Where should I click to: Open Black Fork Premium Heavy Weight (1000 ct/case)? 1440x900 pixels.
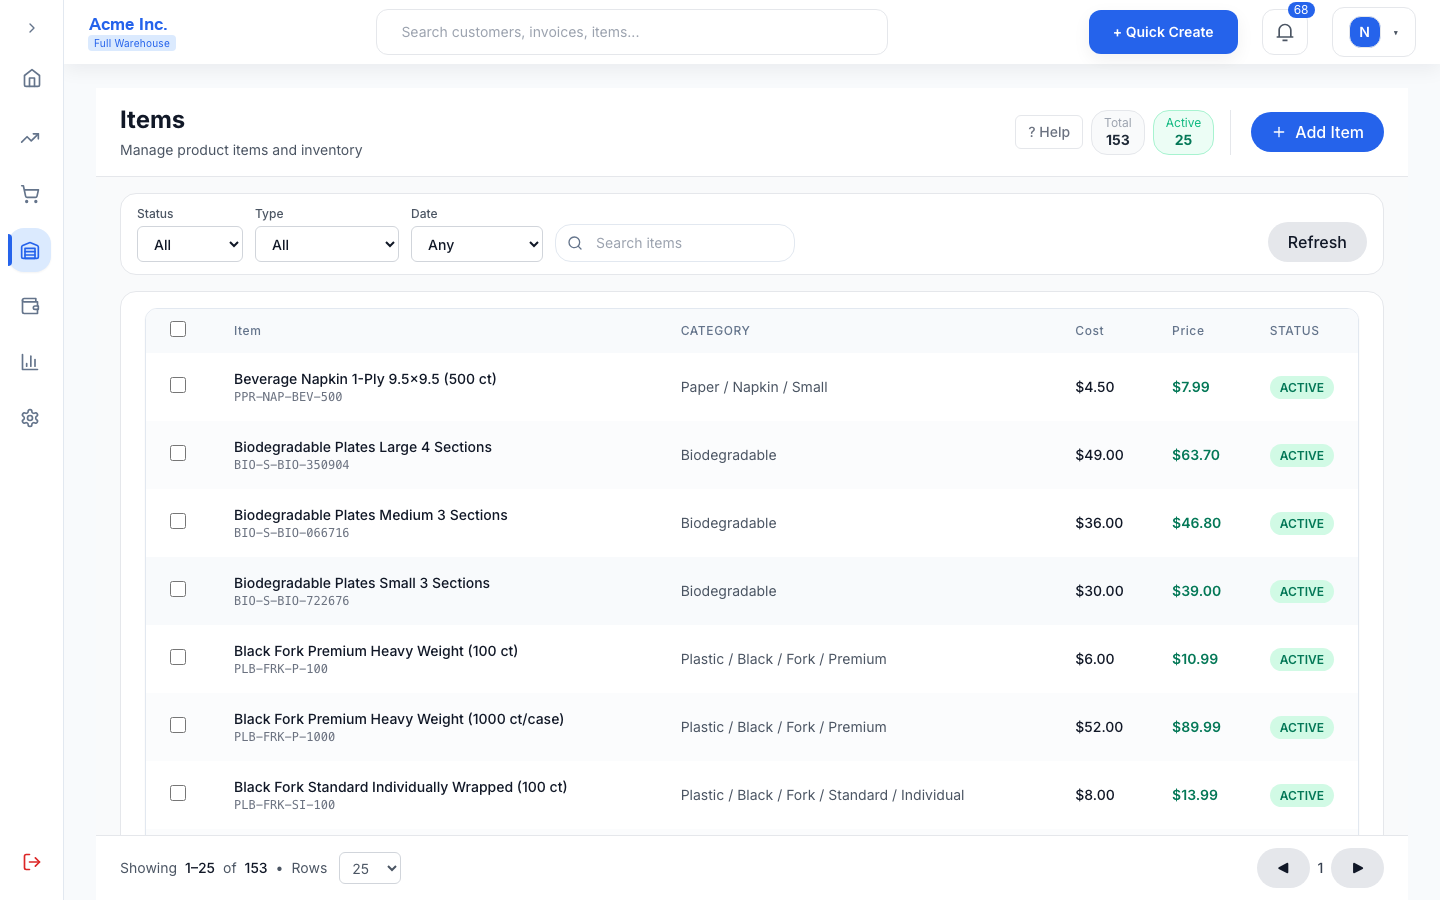[399, 719]
